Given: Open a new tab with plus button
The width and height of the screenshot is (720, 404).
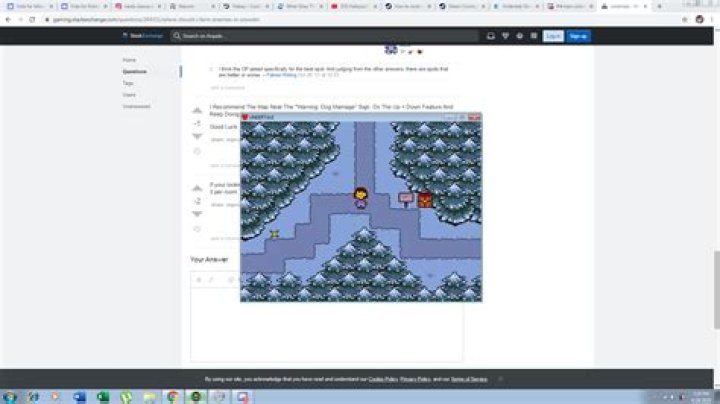Looking at the screenshot, I should pos(659,6).
